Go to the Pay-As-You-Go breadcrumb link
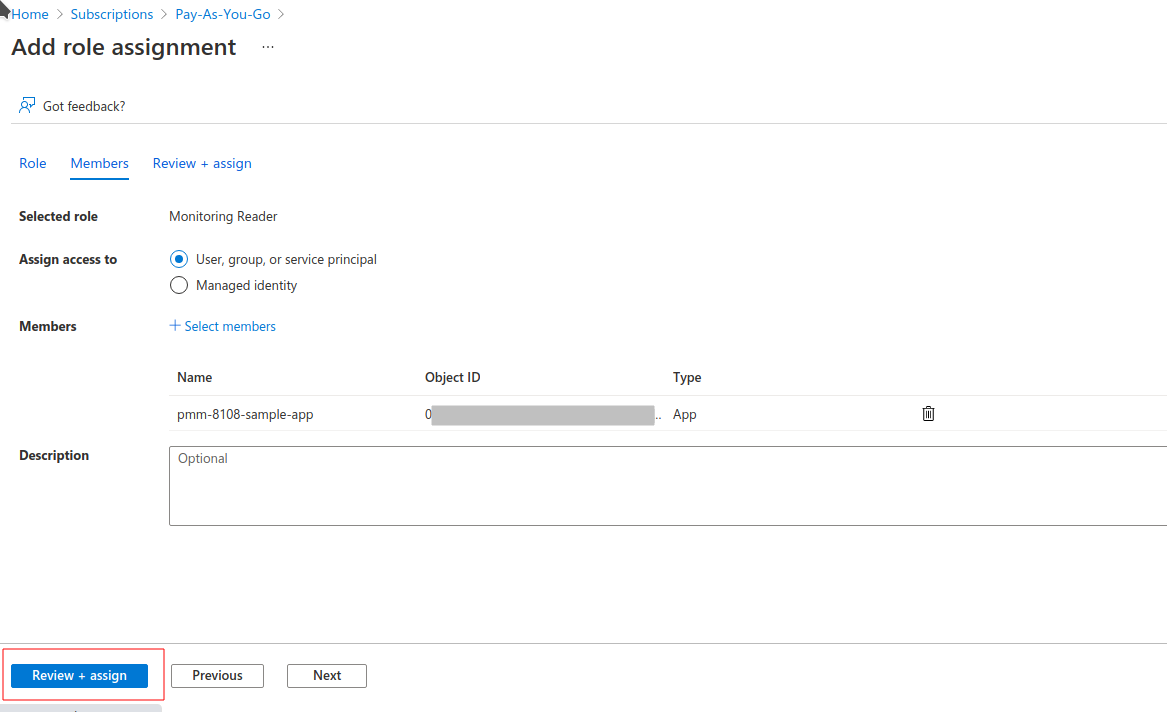 click(223, 14)
